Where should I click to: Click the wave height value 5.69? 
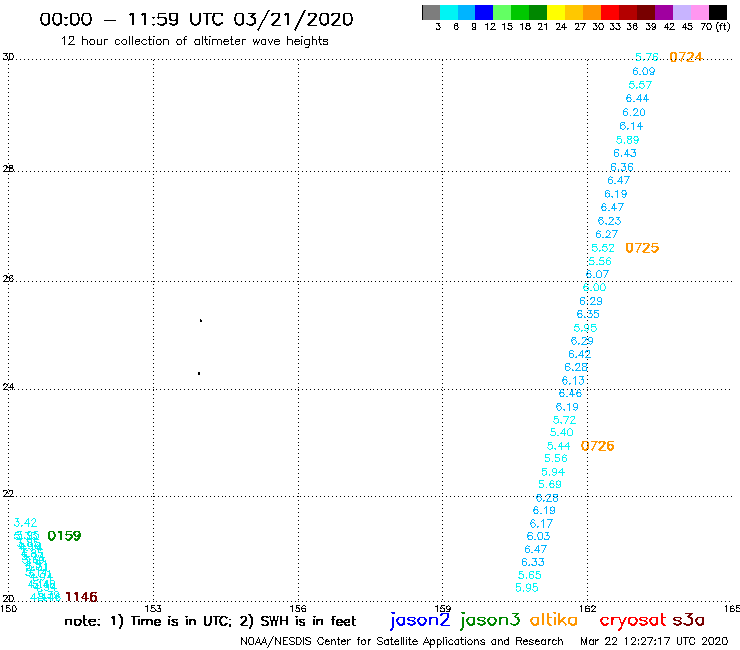[550, 484]
